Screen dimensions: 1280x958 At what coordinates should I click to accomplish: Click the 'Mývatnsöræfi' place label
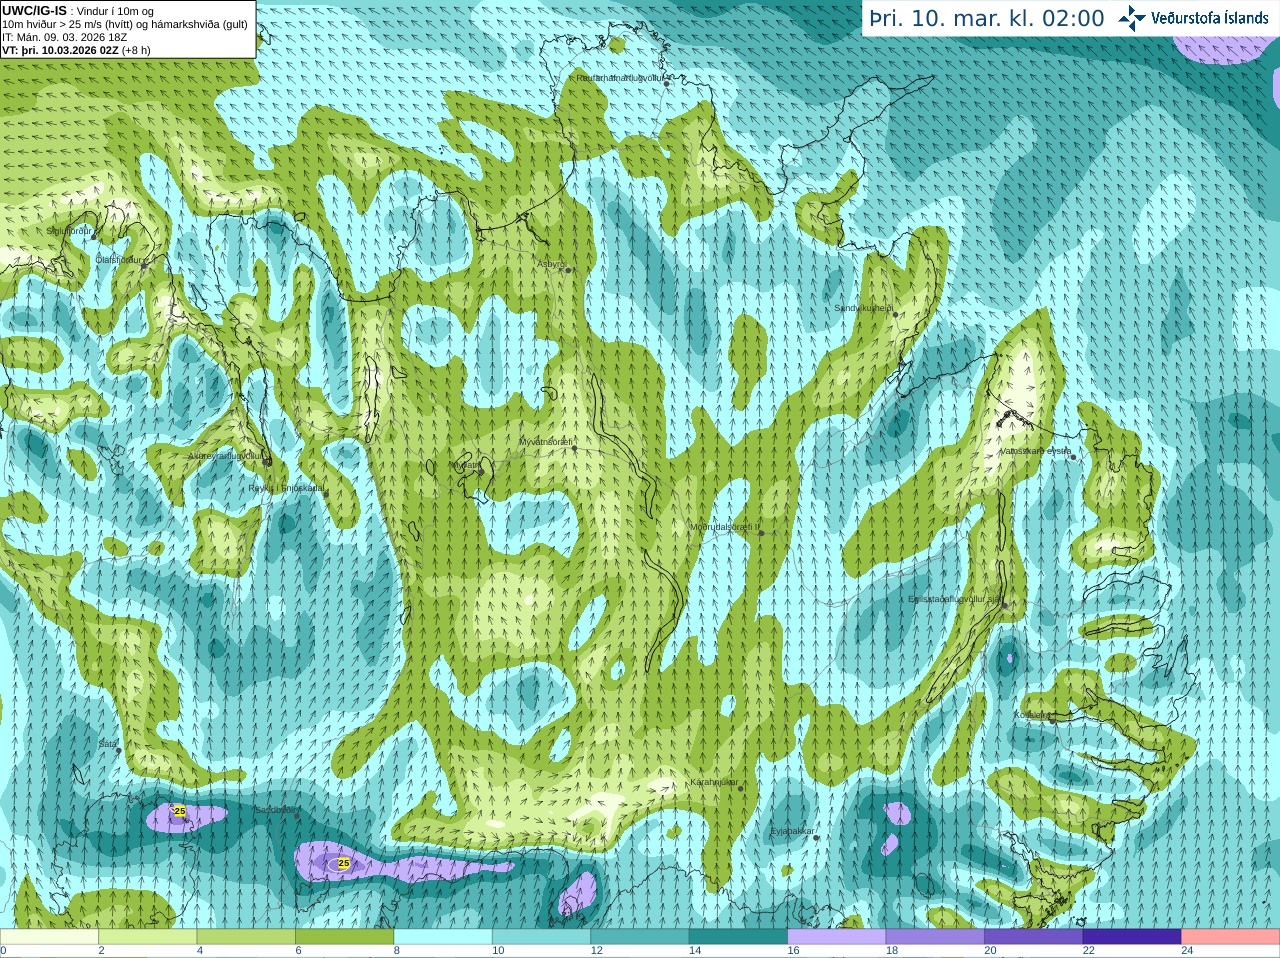pyautogui.click(x=545, y=441)
